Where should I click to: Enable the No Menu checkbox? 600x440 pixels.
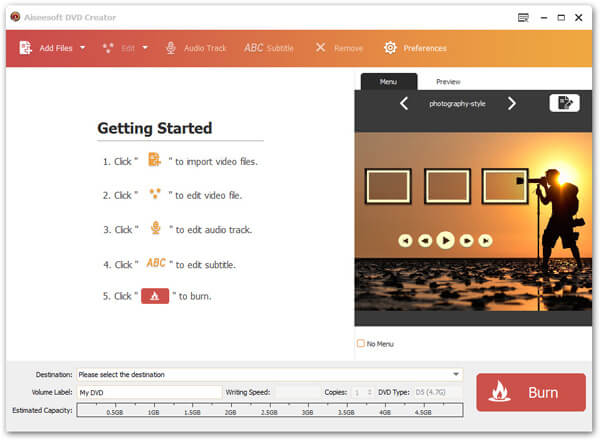tap(360, 343)
